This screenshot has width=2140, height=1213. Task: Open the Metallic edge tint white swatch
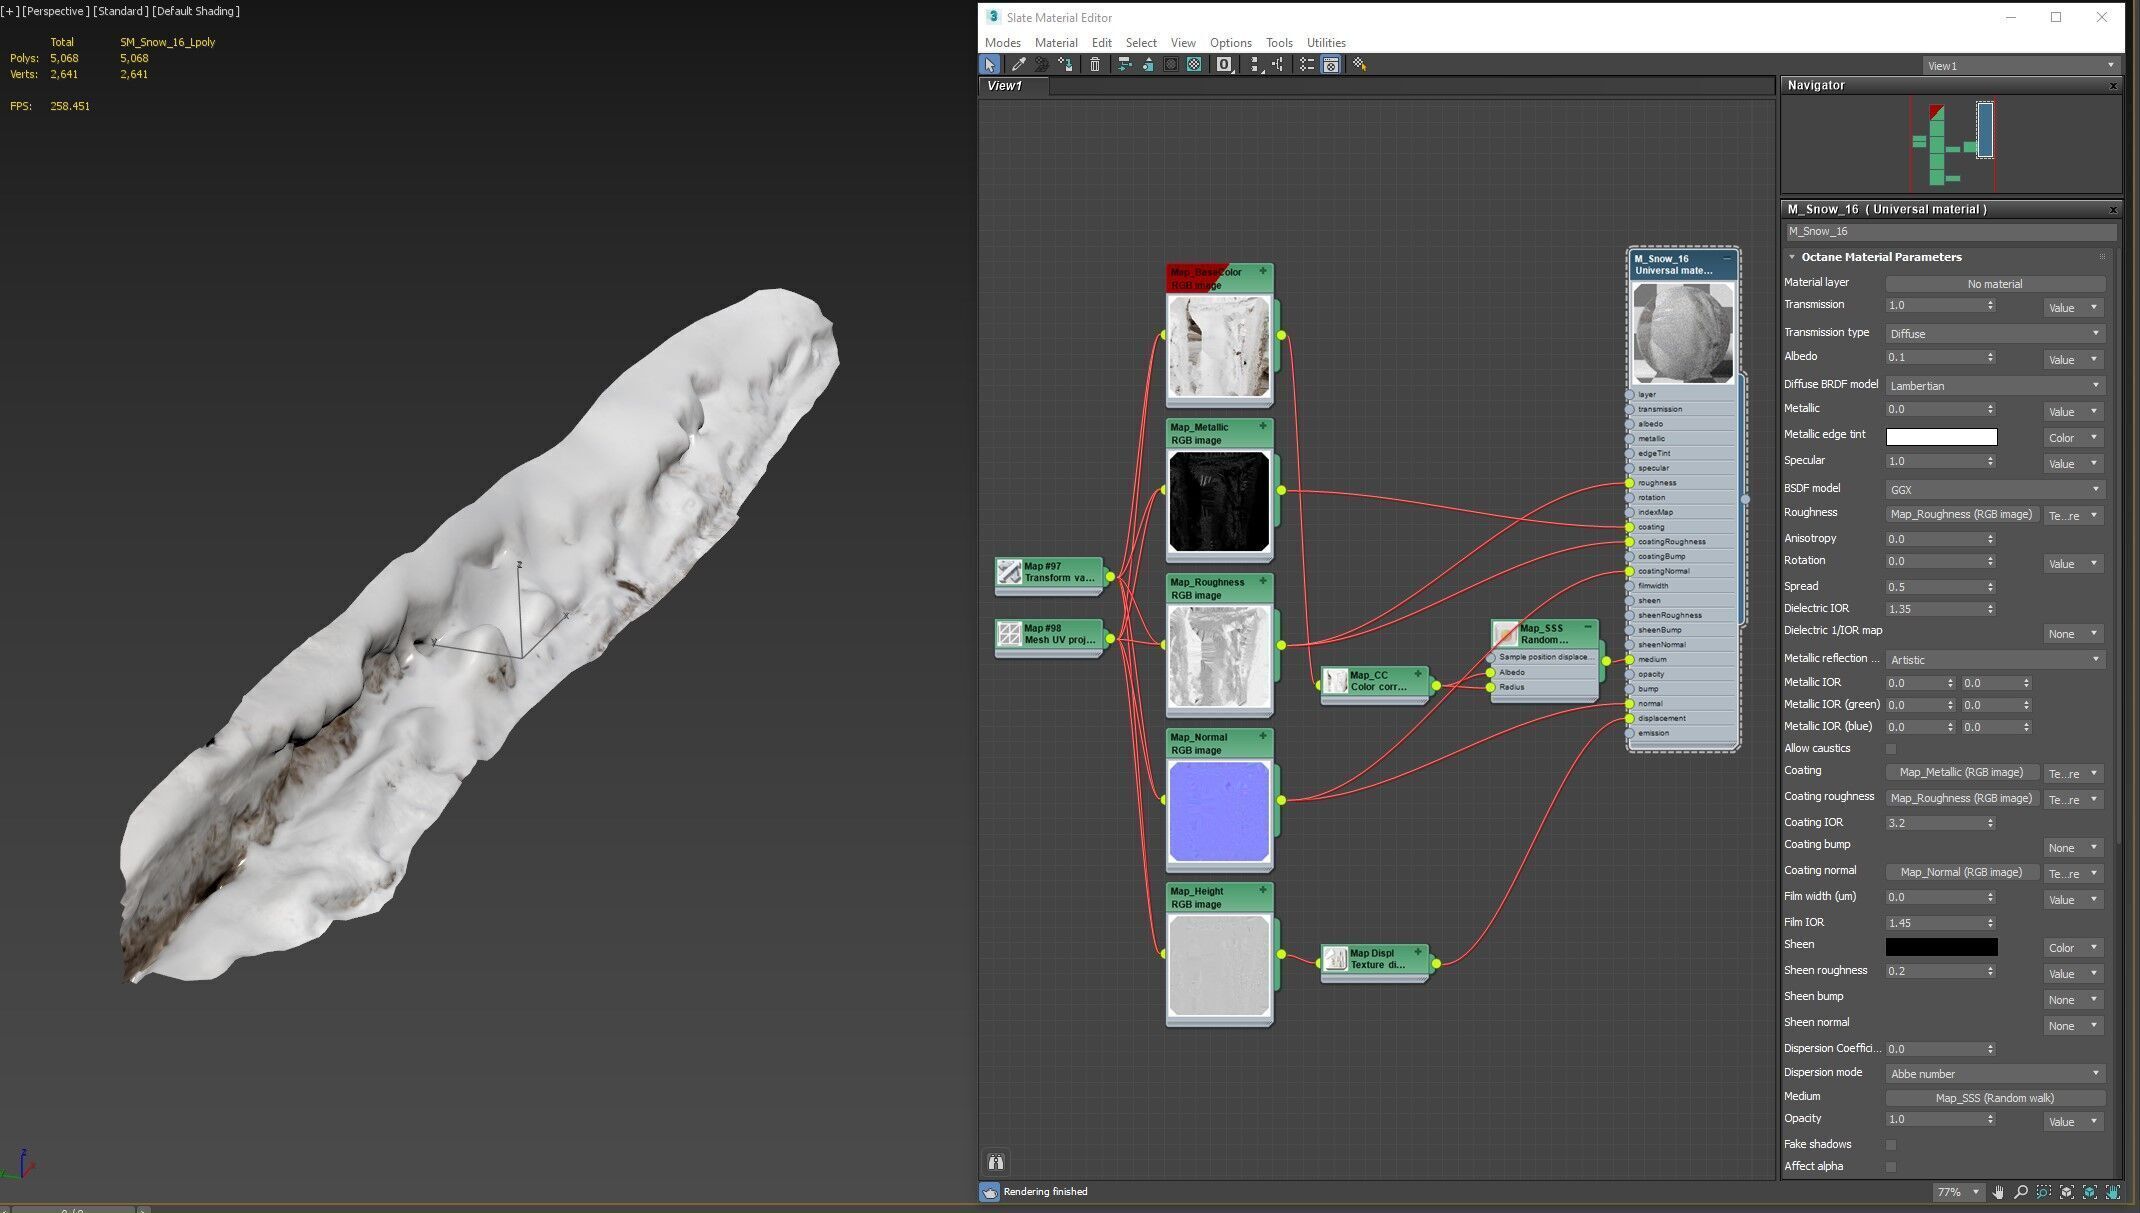[1941, 437]
